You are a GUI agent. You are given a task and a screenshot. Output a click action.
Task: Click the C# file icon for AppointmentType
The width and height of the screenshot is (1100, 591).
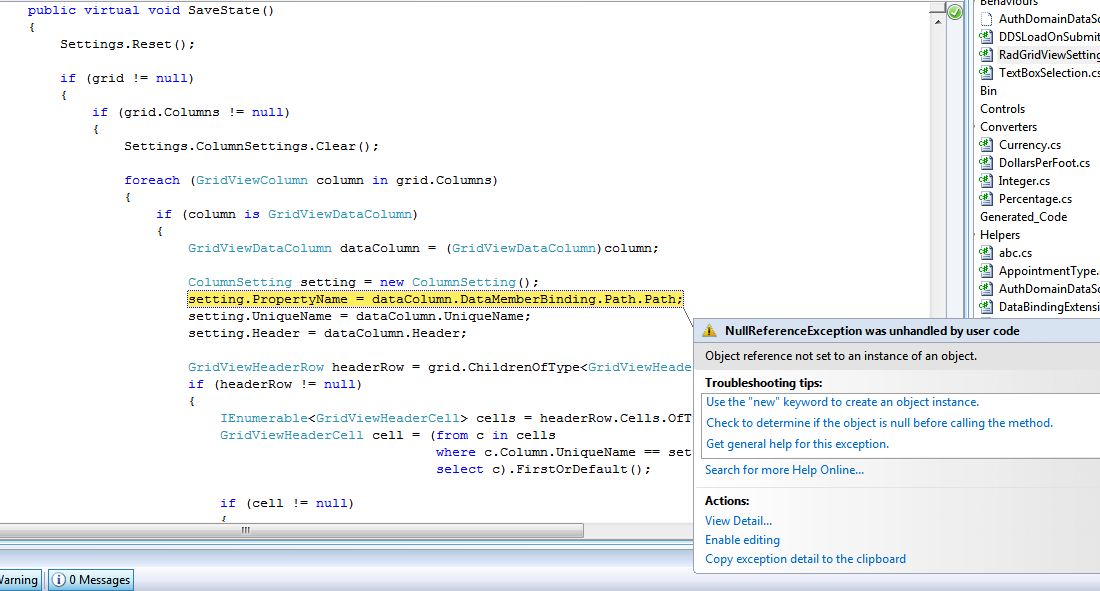986,271
